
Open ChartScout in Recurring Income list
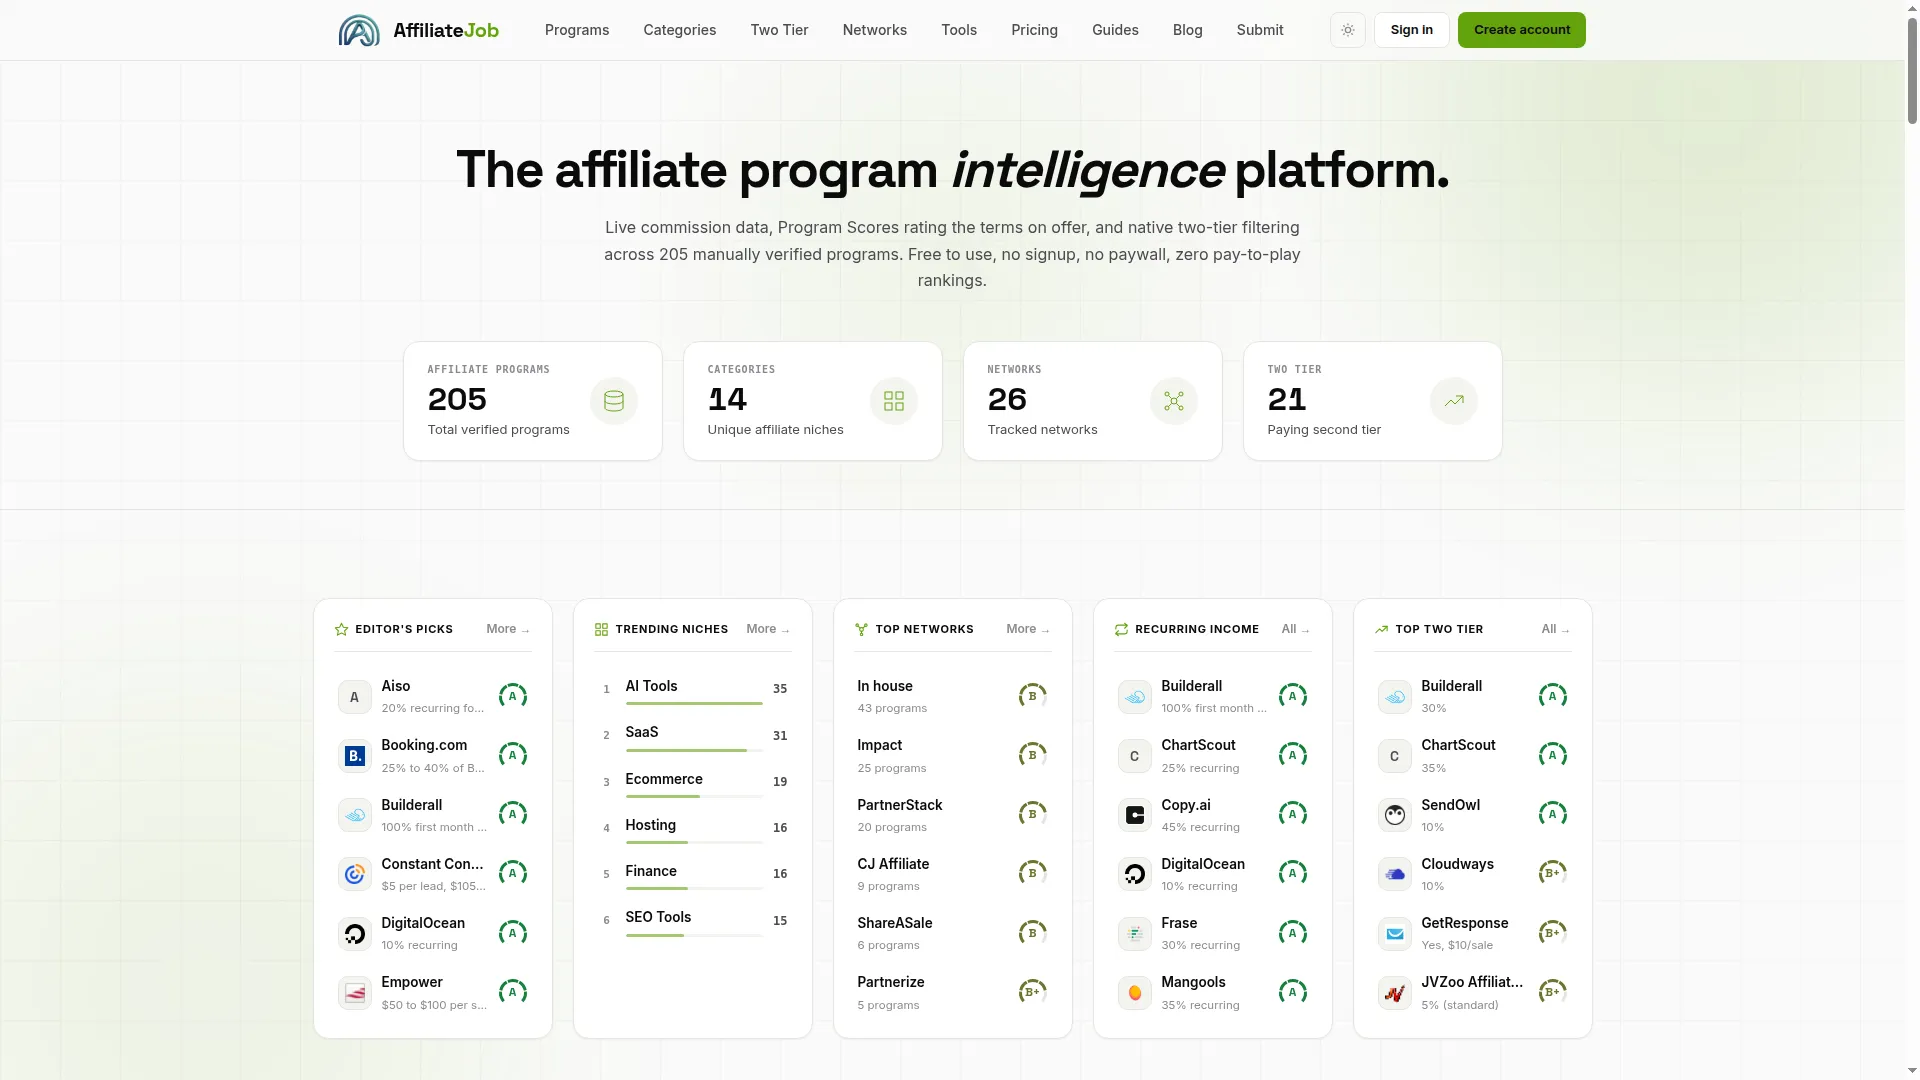click(1212, 756)
